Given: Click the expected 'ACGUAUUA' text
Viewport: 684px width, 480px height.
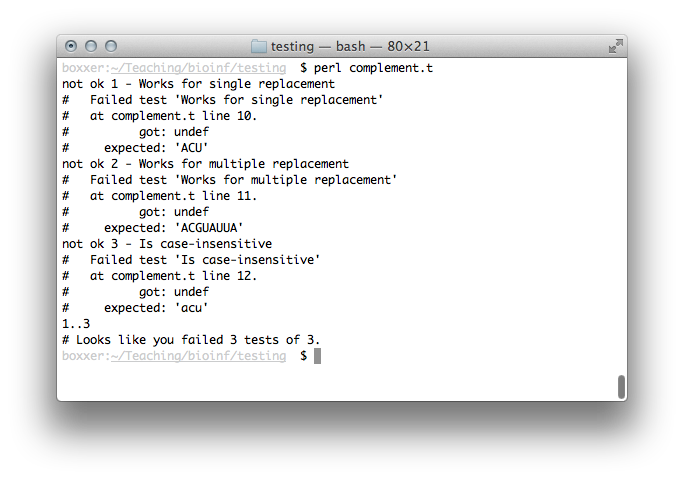Looking at the screenshot, I should [209, 228].
